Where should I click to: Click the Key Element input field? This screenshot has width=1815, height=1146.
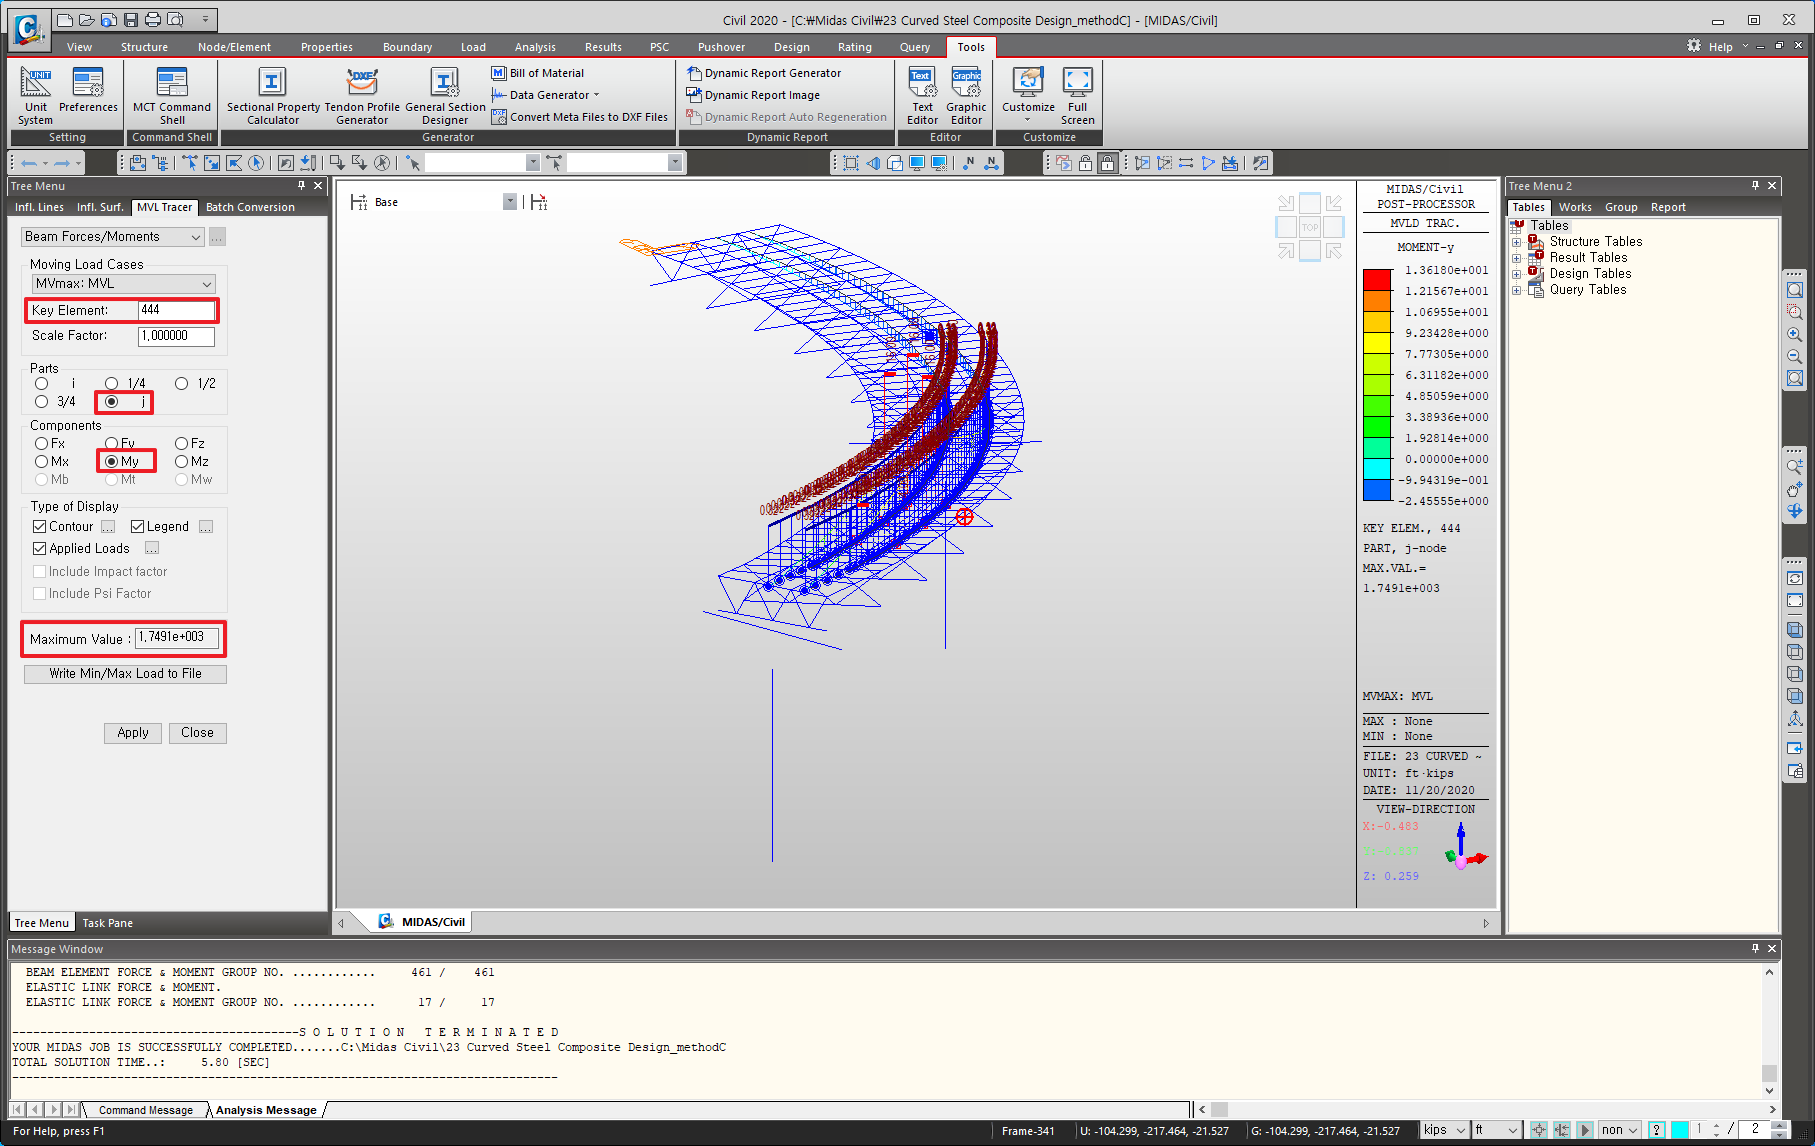[176, 310]
